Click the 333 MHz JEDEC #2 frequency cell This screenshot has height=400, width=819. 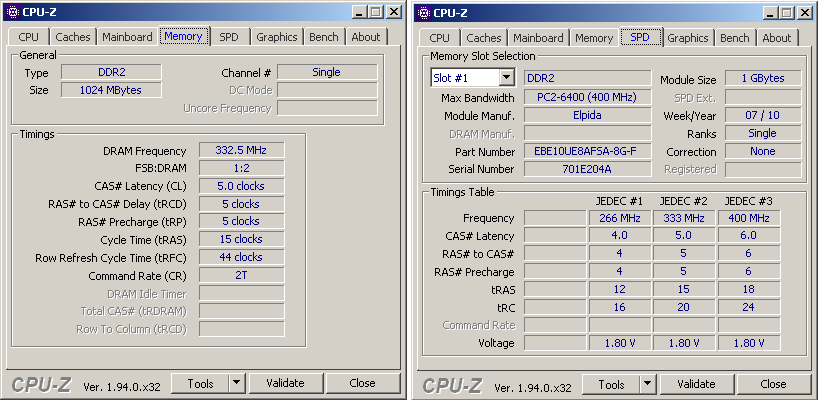[x=684, y=218]
